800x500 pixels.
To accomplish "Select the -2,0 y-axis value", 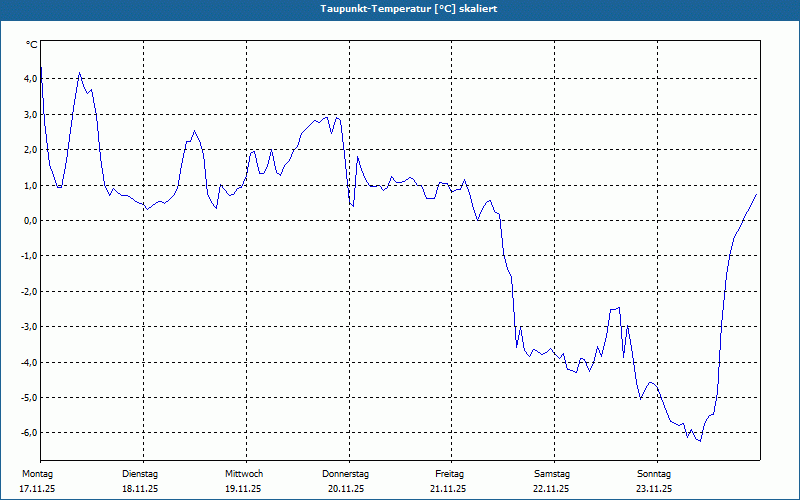I will [29, 291].
